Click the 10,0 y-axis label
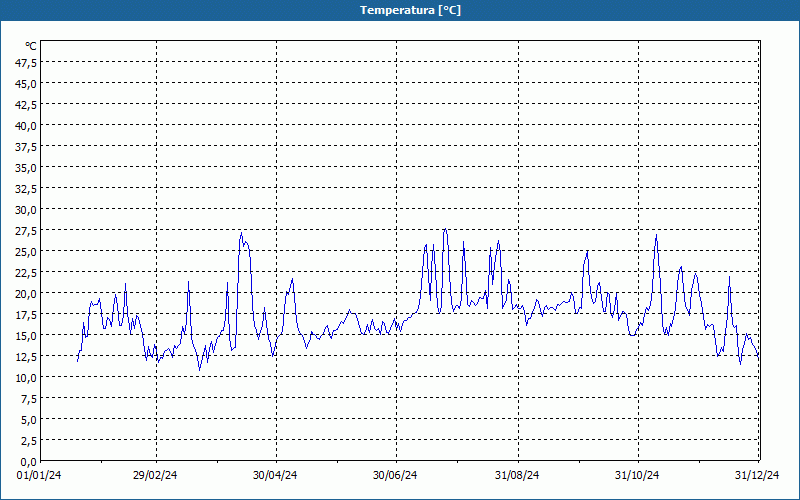800x500 pixels. [x=27, y=378]
